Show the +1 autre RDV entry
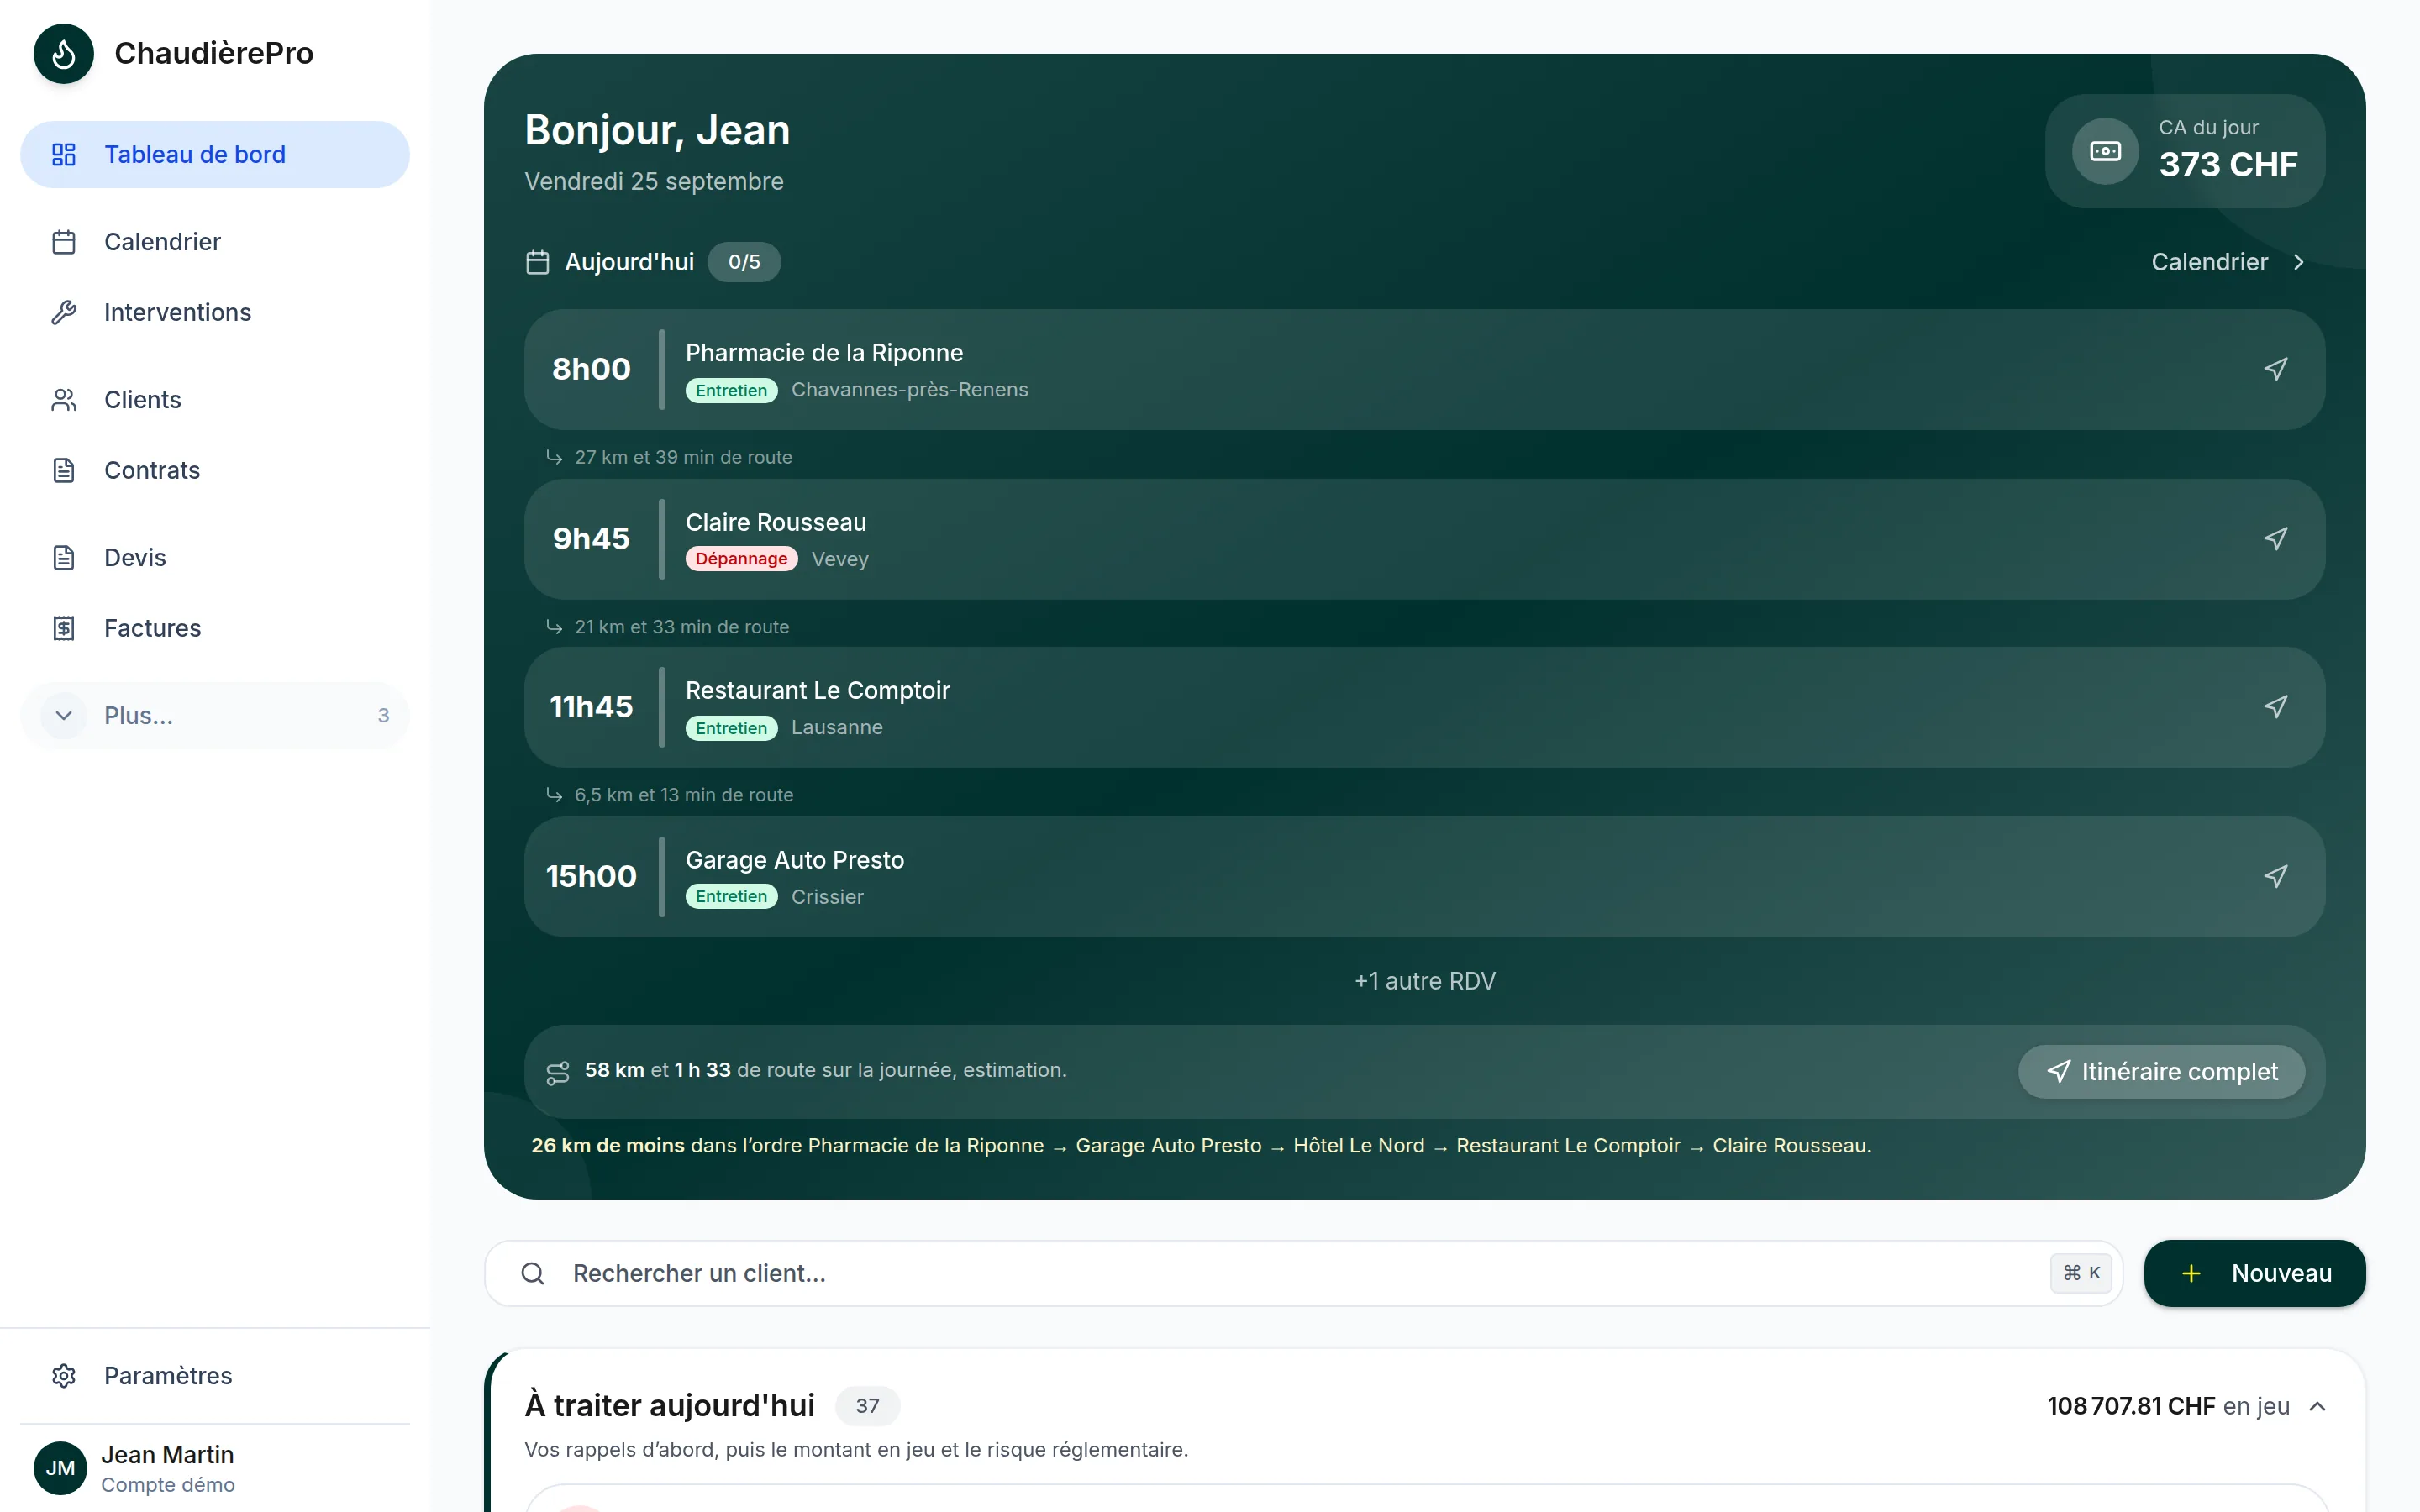Viewport: 2420px width, 1512px height. (x=1424, y=981)
